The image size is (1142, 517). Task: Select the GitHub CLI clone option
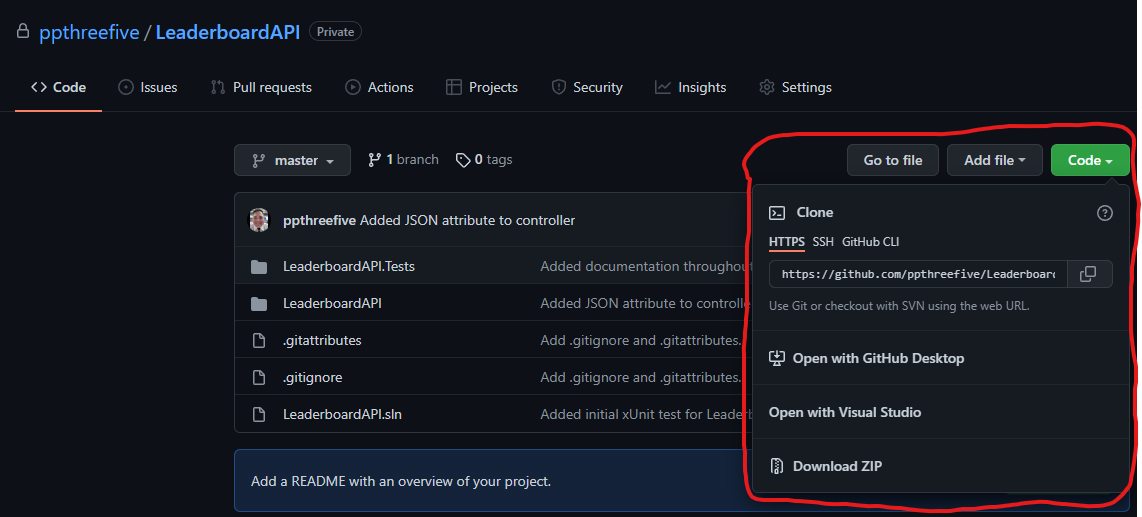[x=870, y=242]
